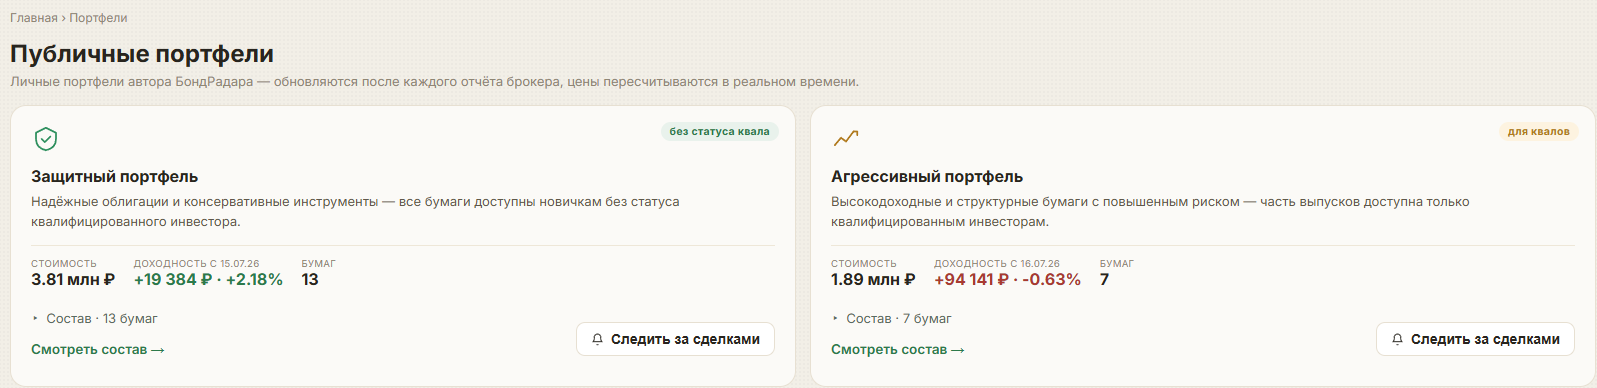The height and width of the screenshot is (388, 1597).
Task: Open the Главная breadcrumb link
Action: point(34,18)
